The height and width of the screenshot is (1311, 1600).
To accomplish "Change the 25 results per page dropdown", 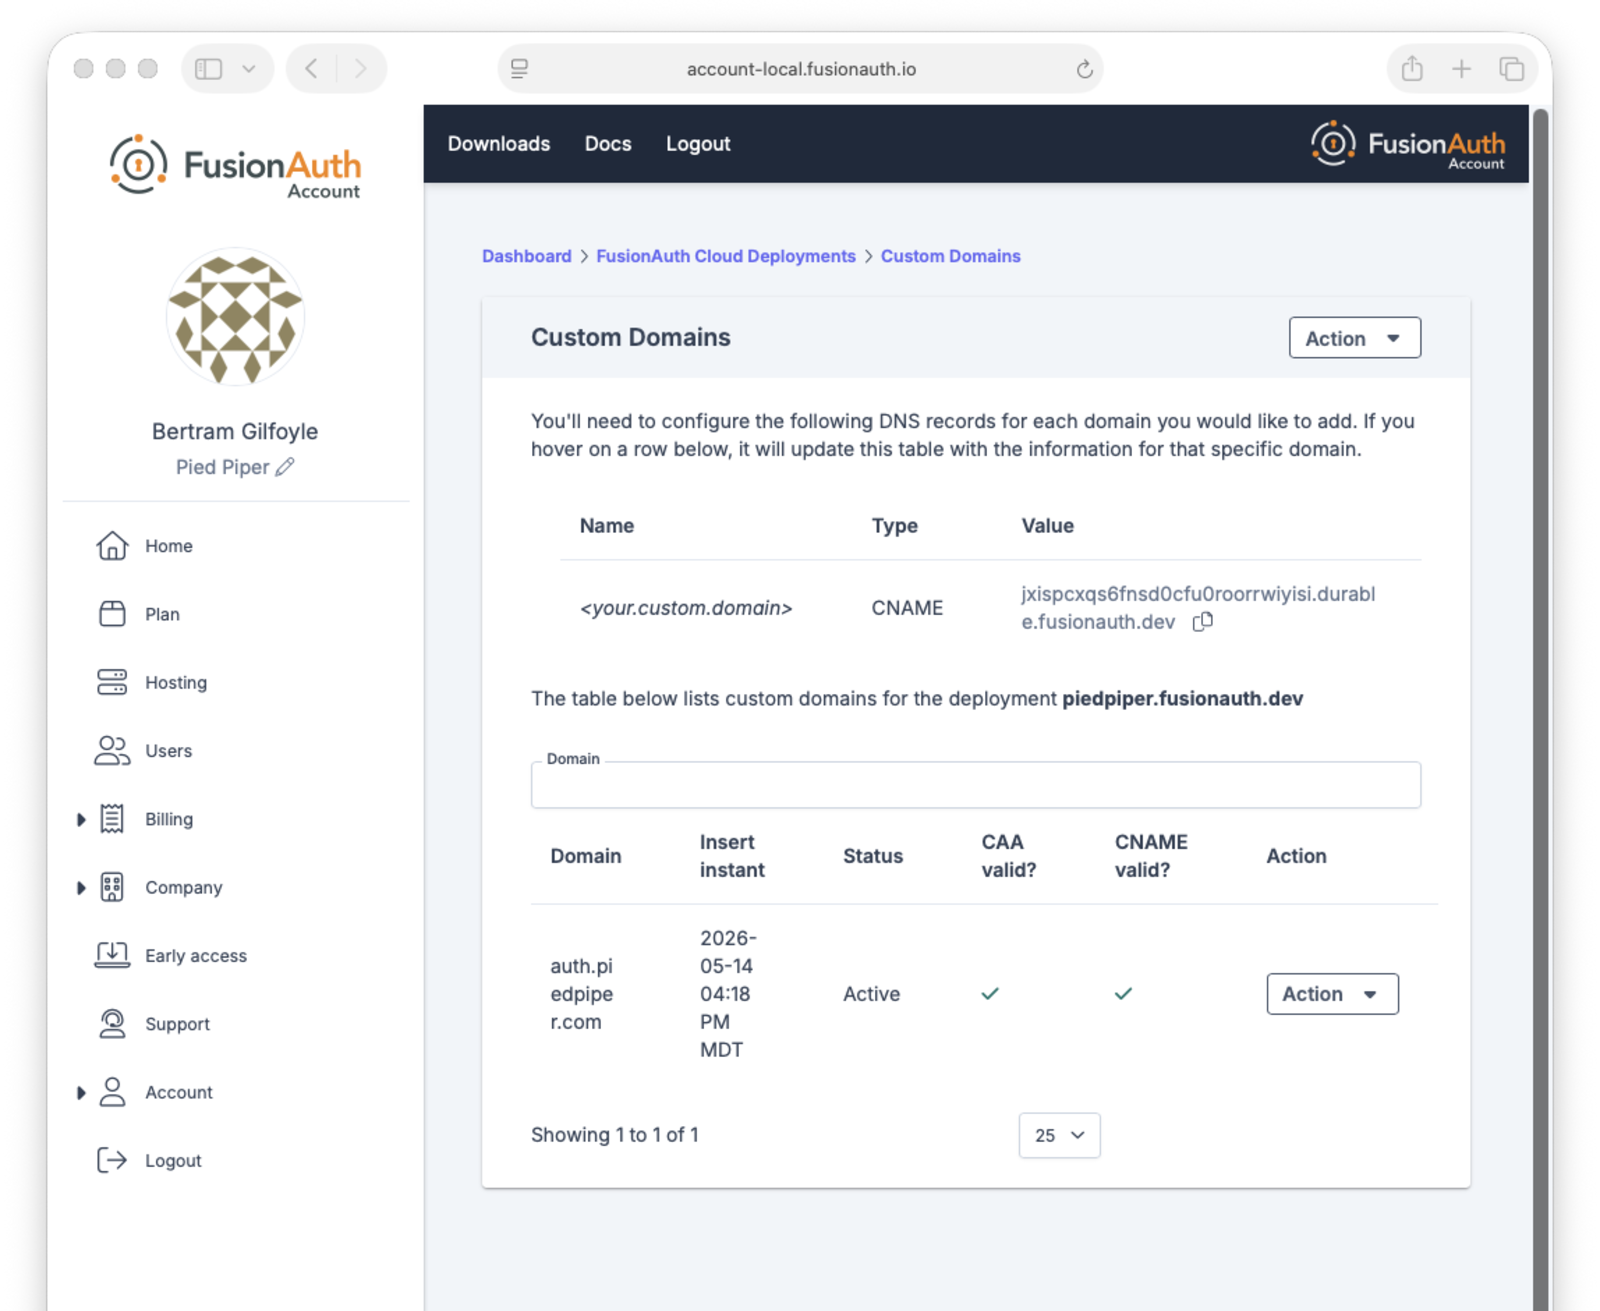I will [1059, 1135].
